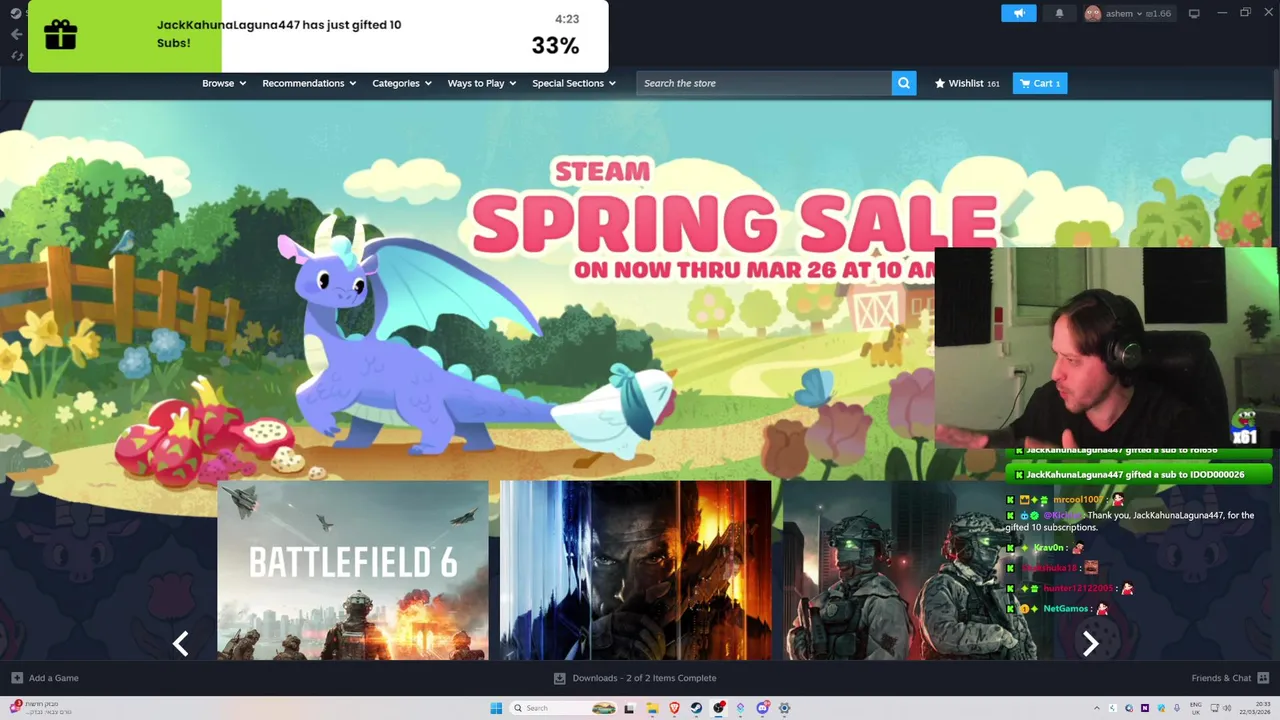Viewport: 1280px width, 720px height.
Task: Open the middle featured game with man's face
Action: click(636, 570)
